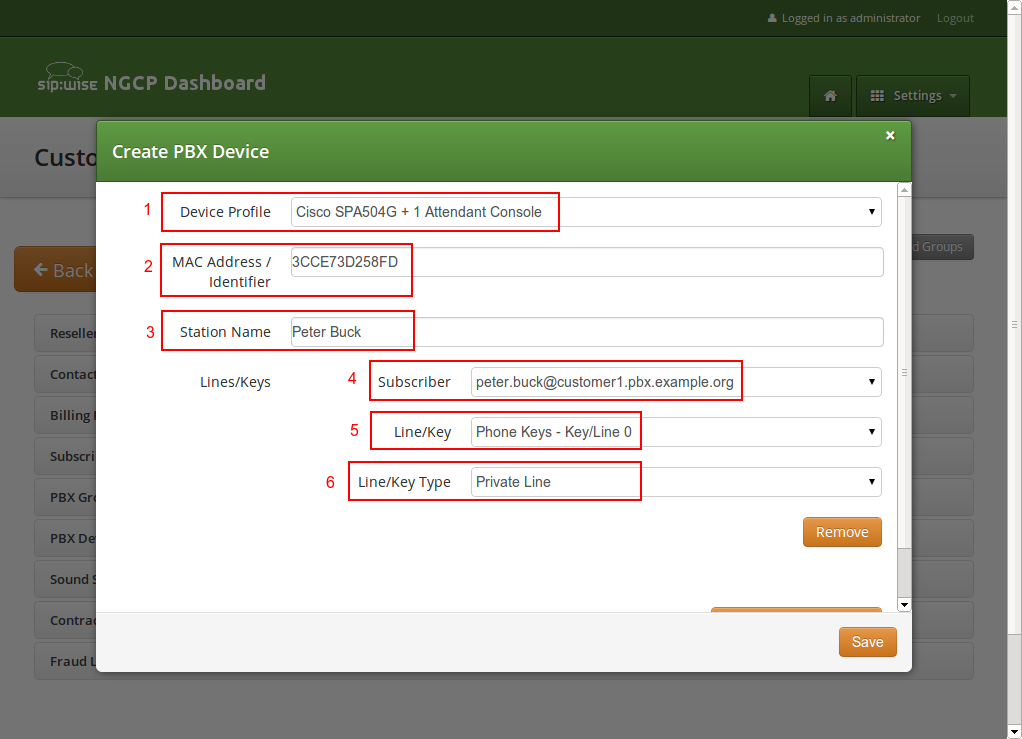Viewport: 1022px width, 739px height.
Task: Click the Logout link
Action: [x=955, y=18]
